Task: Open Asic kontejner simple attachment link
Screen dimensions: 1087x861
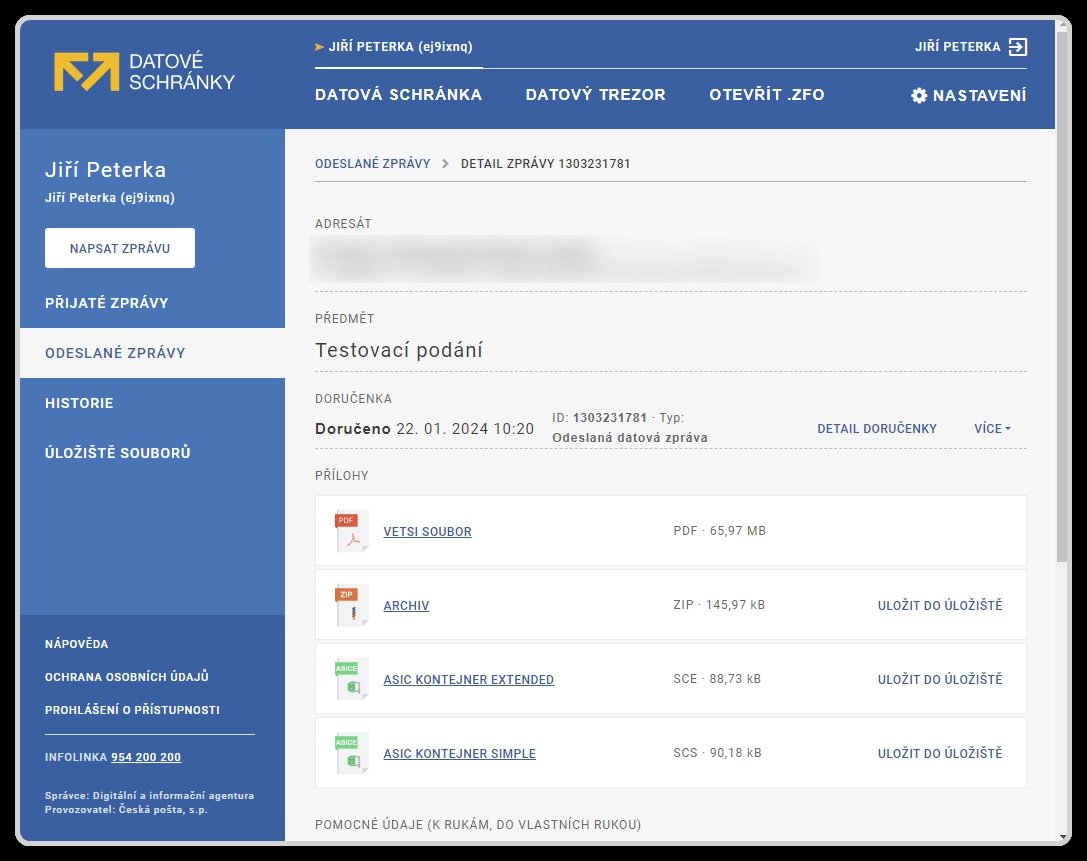Action: tap(460, 754)
